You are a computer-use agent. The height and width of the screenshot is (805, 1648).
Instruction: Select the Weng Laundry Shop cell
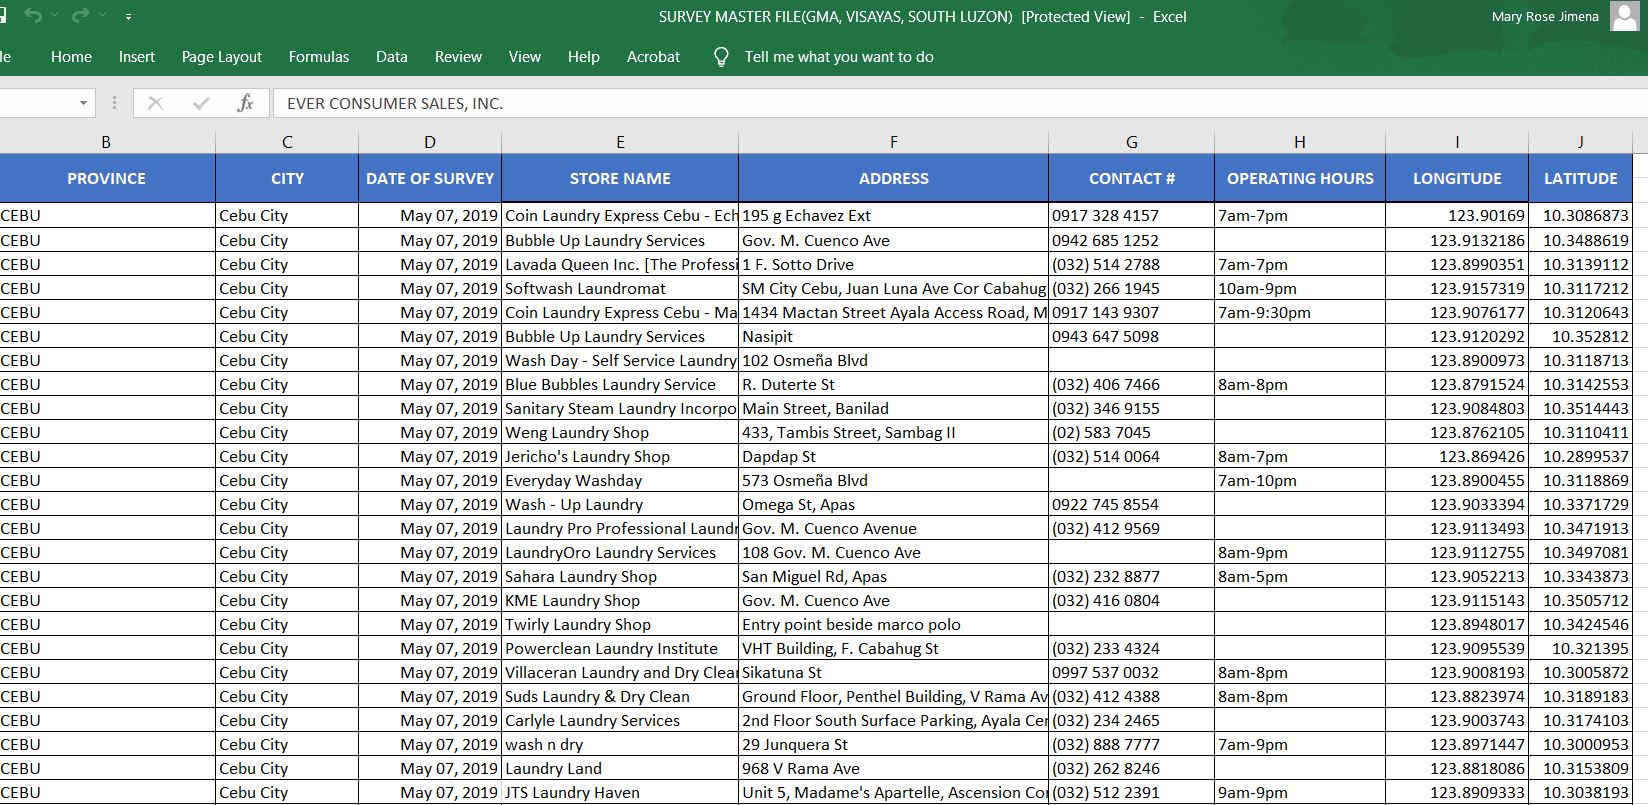pos(620,432)
